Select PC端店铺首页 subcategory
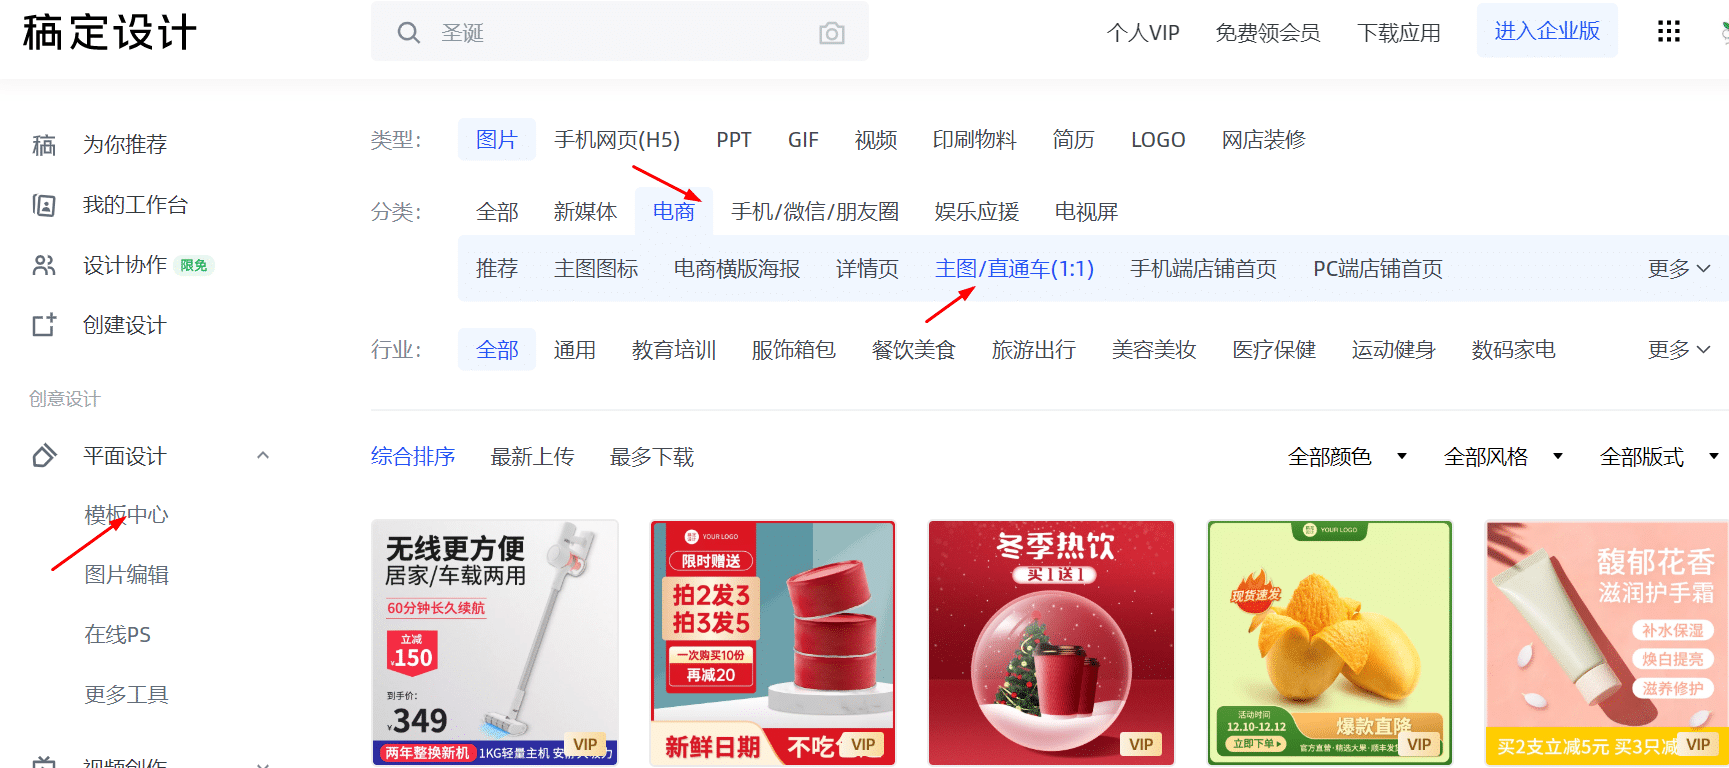Screen dimensions: 1729x768 tap(1377, 269)
